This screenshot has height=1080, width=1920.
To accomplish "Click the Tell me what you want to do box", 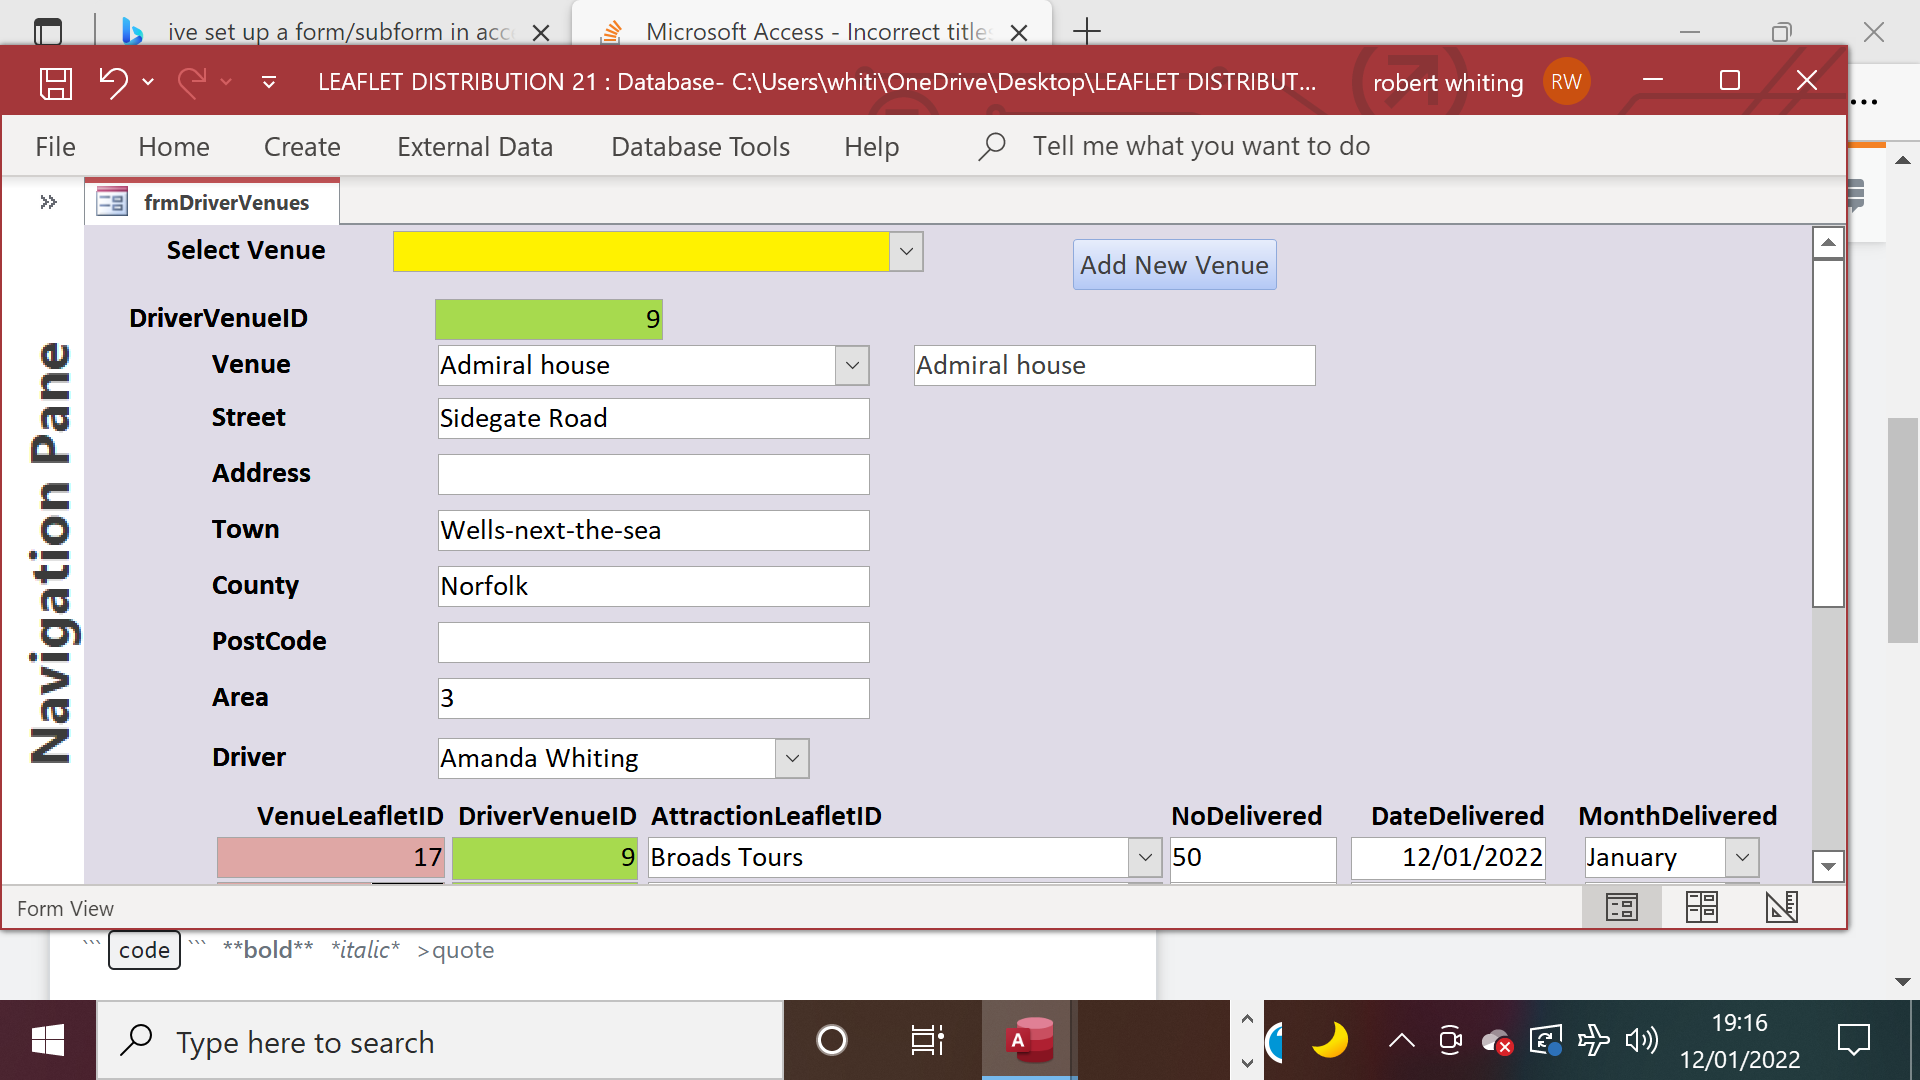I will (1201, 147).
